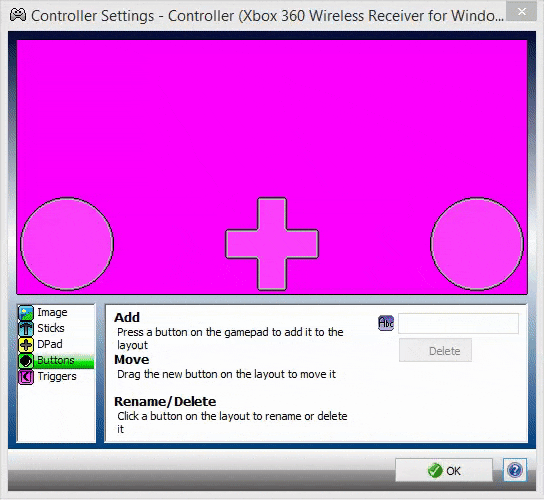Screen dimensions: 544x500
Task: Click the Rename/Delete heading text
Action: [165, 401]
